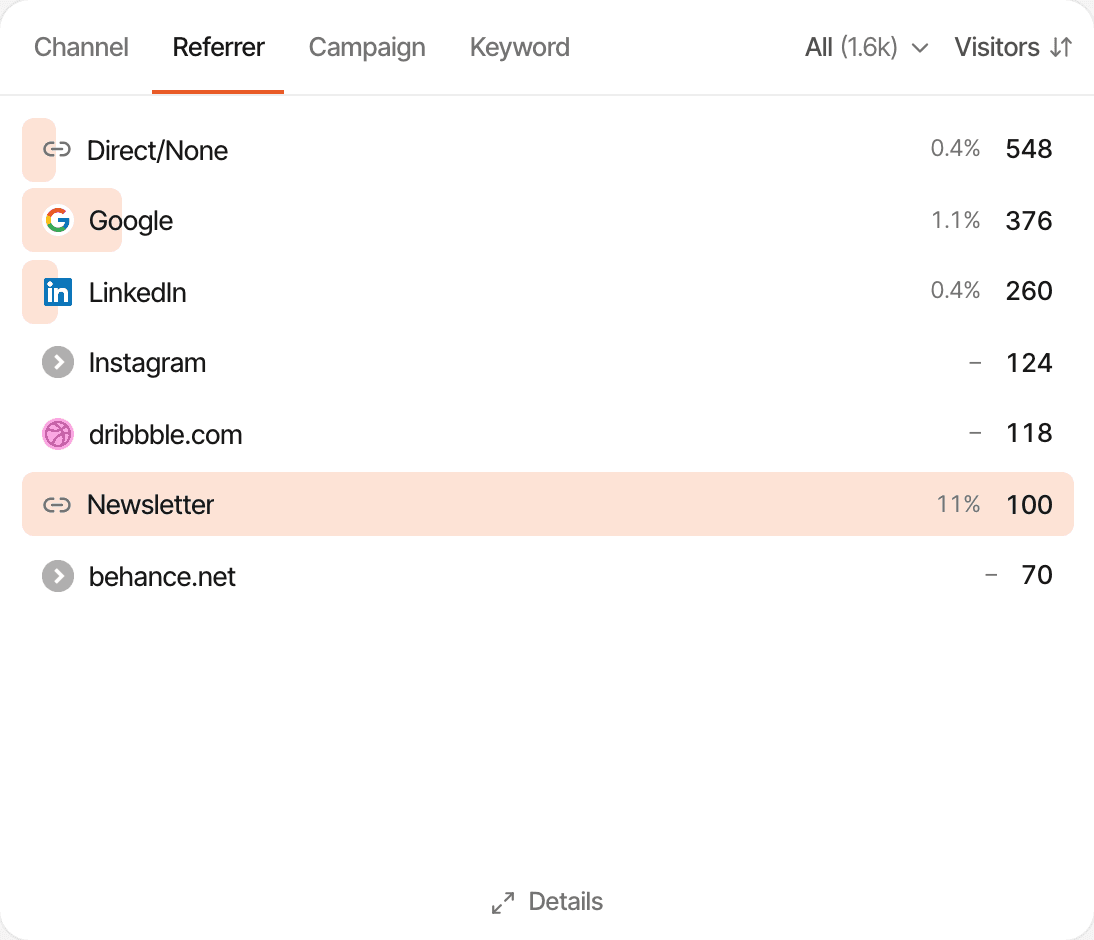Image resolution: width=1094 pixels, height=940 pixels.
Task: Click the 1.1% rate for Google
Action: (x=955, y=220)
